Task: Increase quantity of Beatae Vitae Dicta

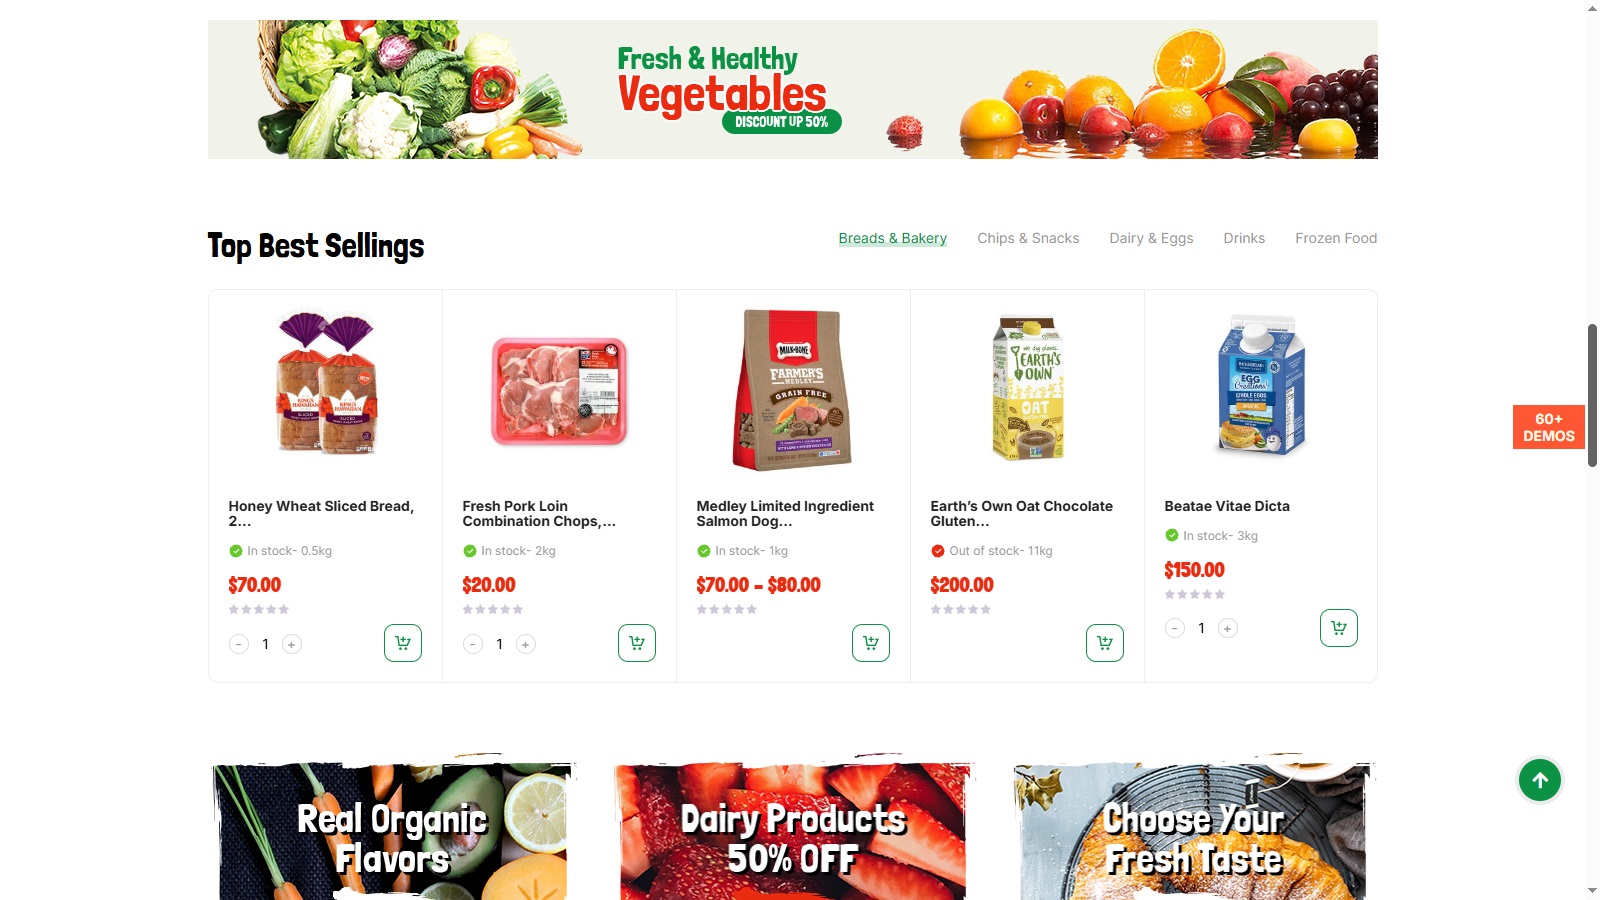Action: point(1228,628)
